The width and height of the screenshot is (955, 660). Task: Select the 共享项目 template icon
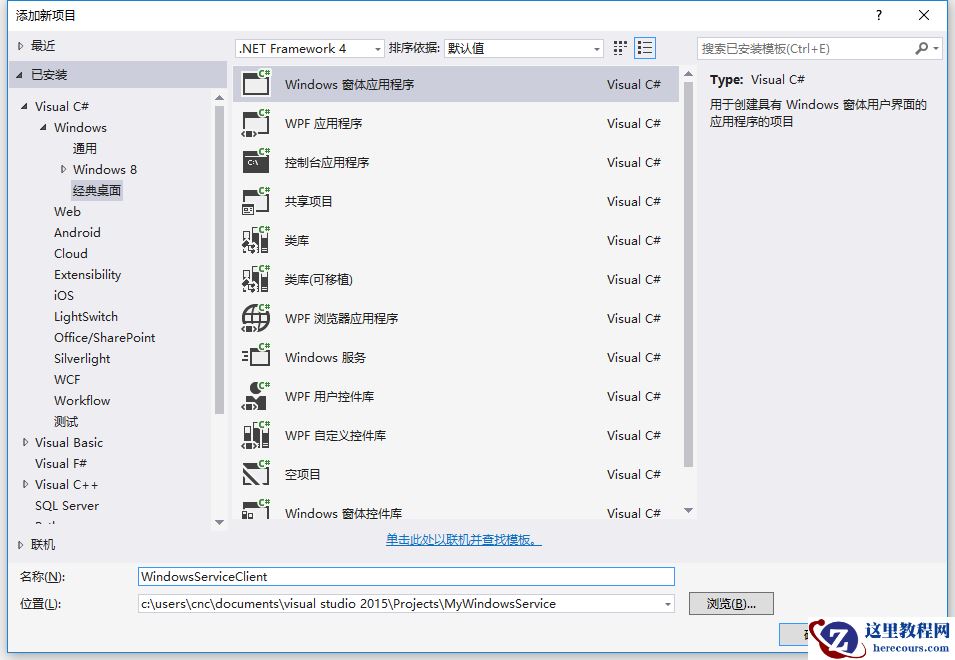[256, 201]
